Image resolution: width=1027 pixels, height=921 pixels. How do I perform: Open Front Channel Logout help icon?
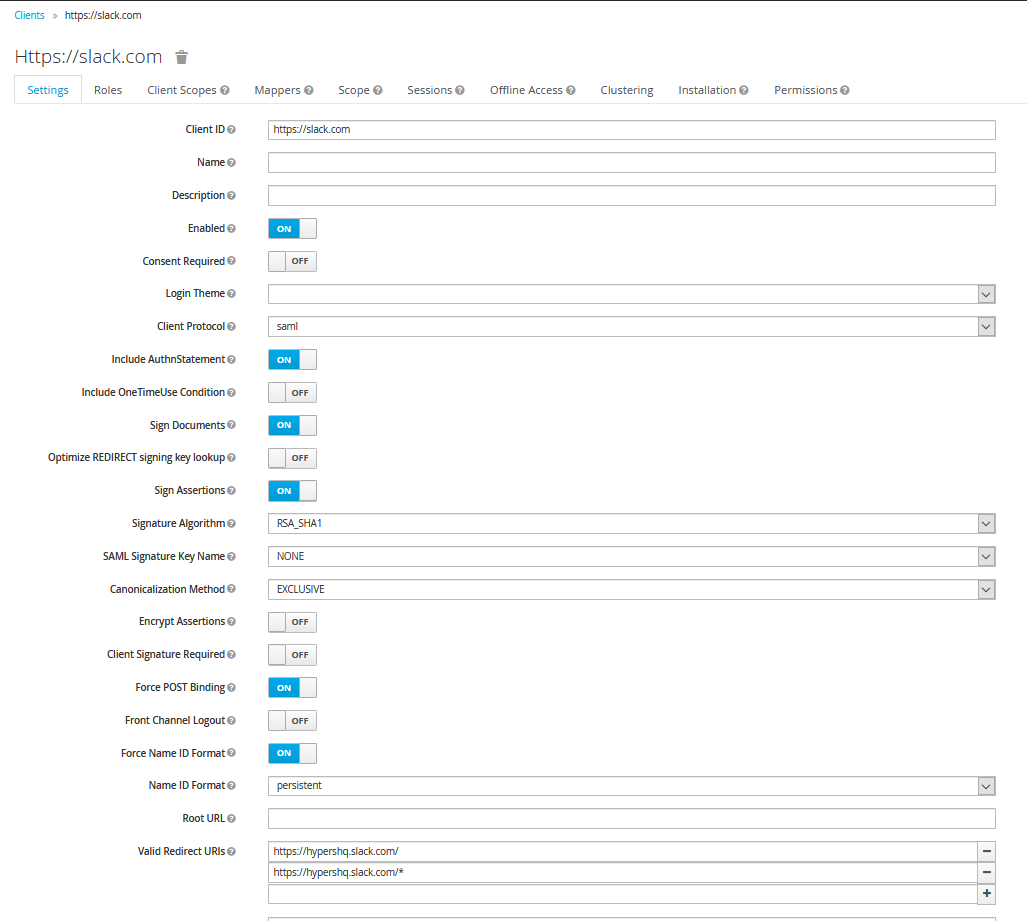231,721
